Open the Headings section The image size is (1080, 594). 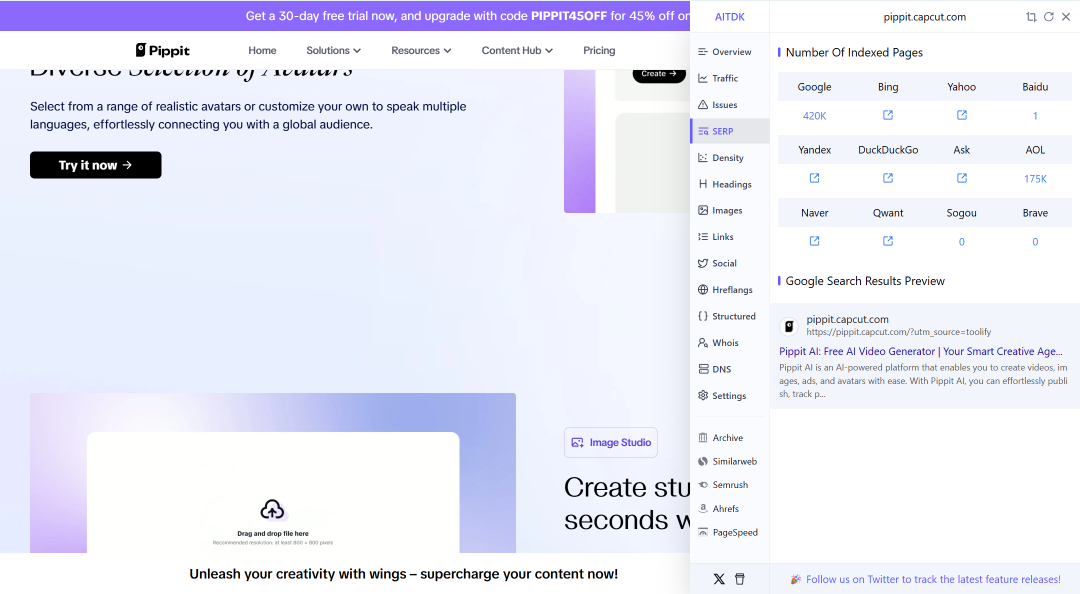(725, 184)
